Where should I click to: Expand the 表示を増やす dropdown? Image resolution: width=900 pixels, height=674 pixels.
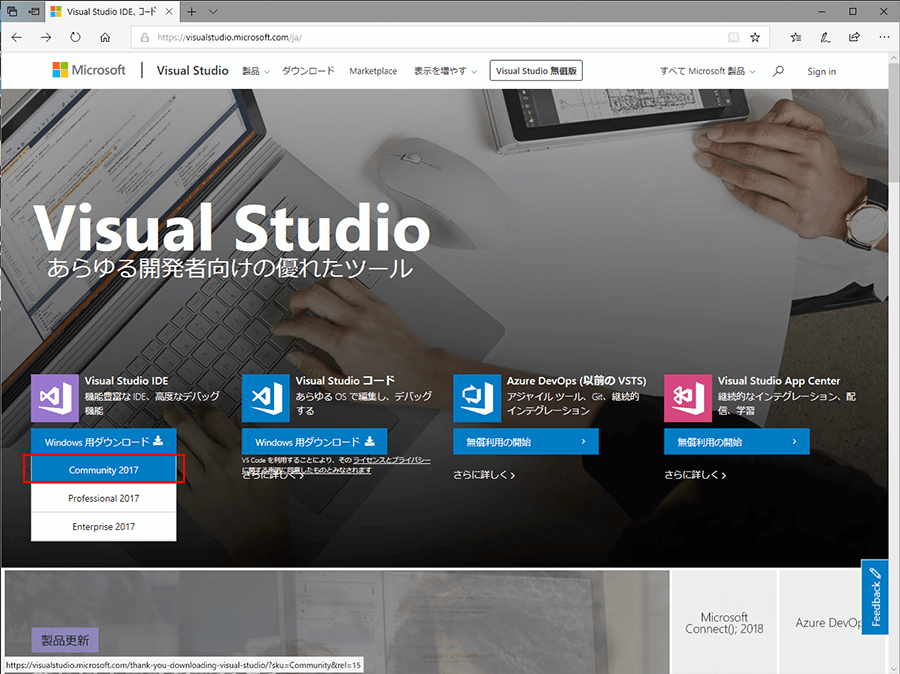point(445,71)
